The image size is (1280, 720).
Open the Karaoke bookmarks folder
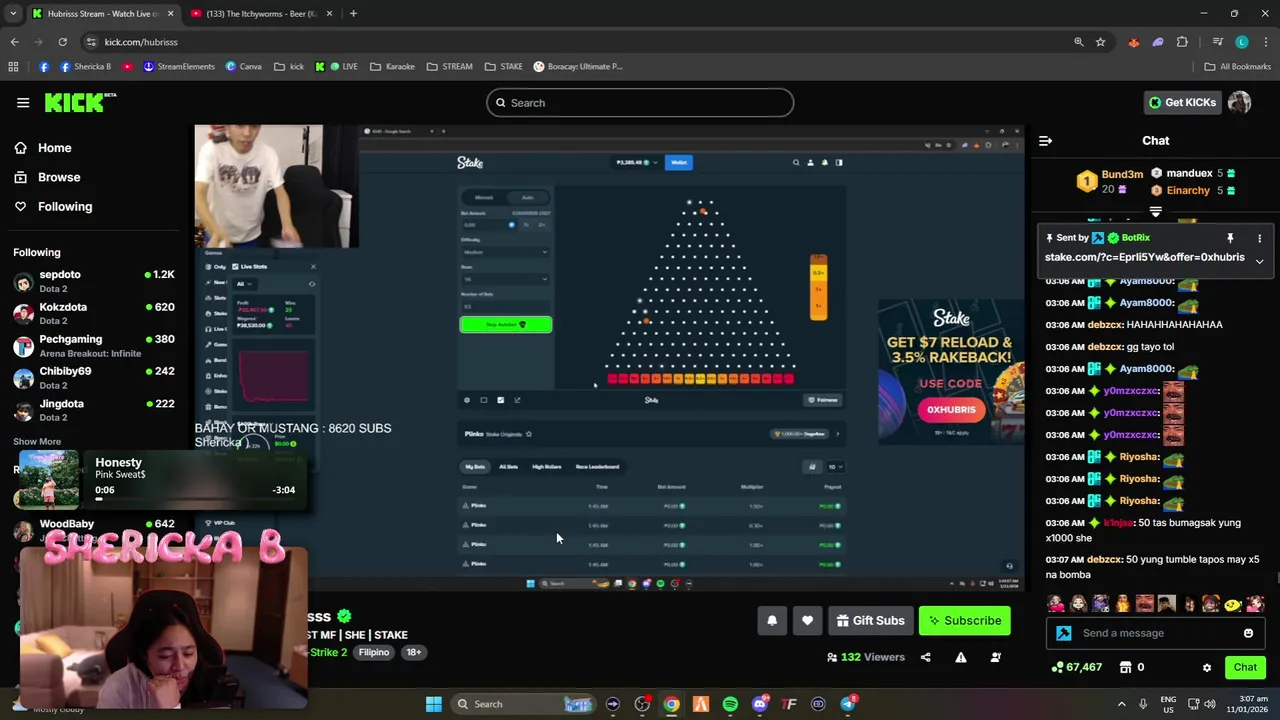pyautogui.click(x=392, y=67)
